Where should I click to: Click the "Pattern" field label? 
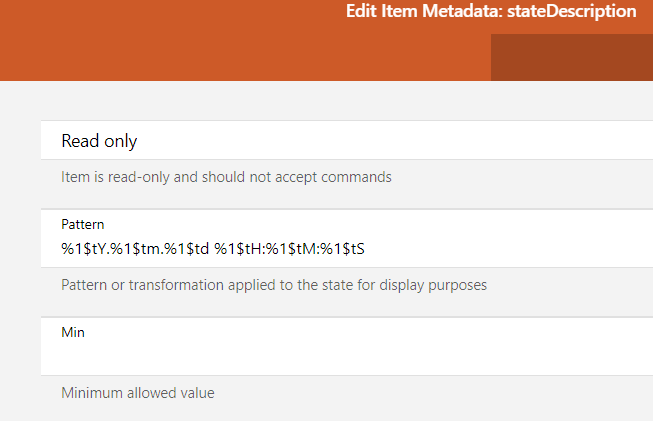point(82,224)
